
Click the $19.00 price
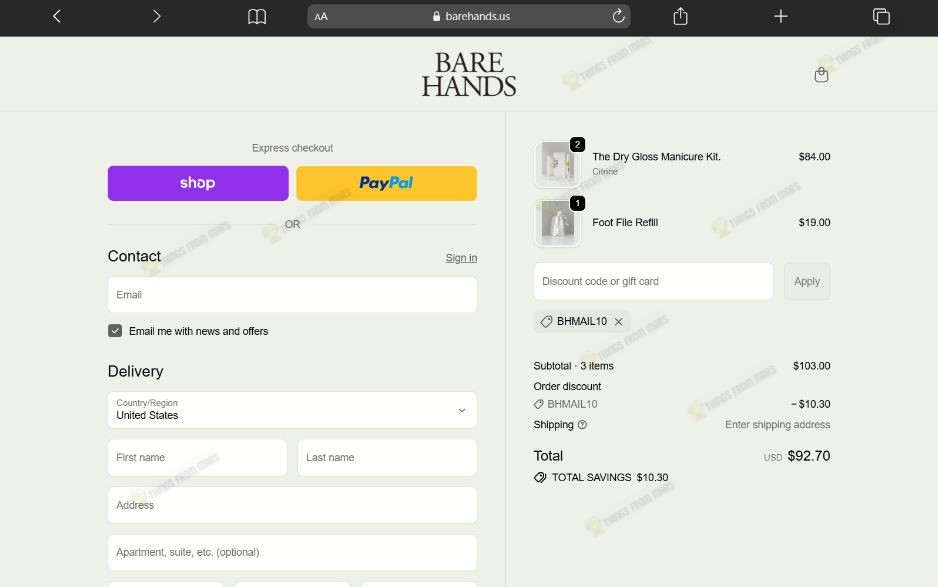pyautogui.click(x=814, y=223)
